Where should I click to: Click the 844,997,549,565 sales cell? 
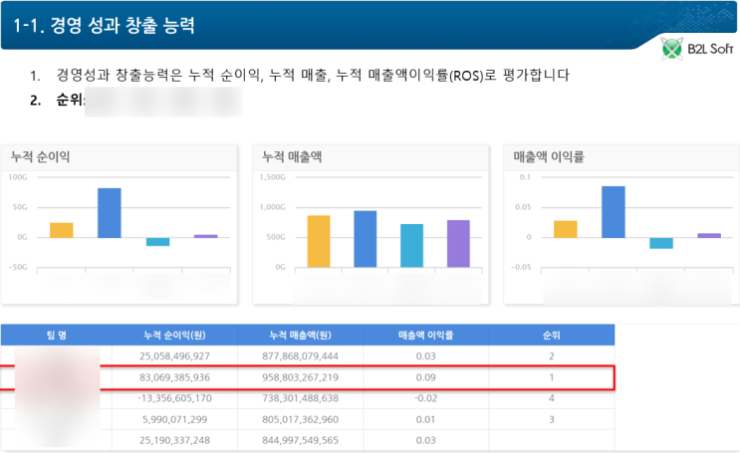[x=302, y=440]
